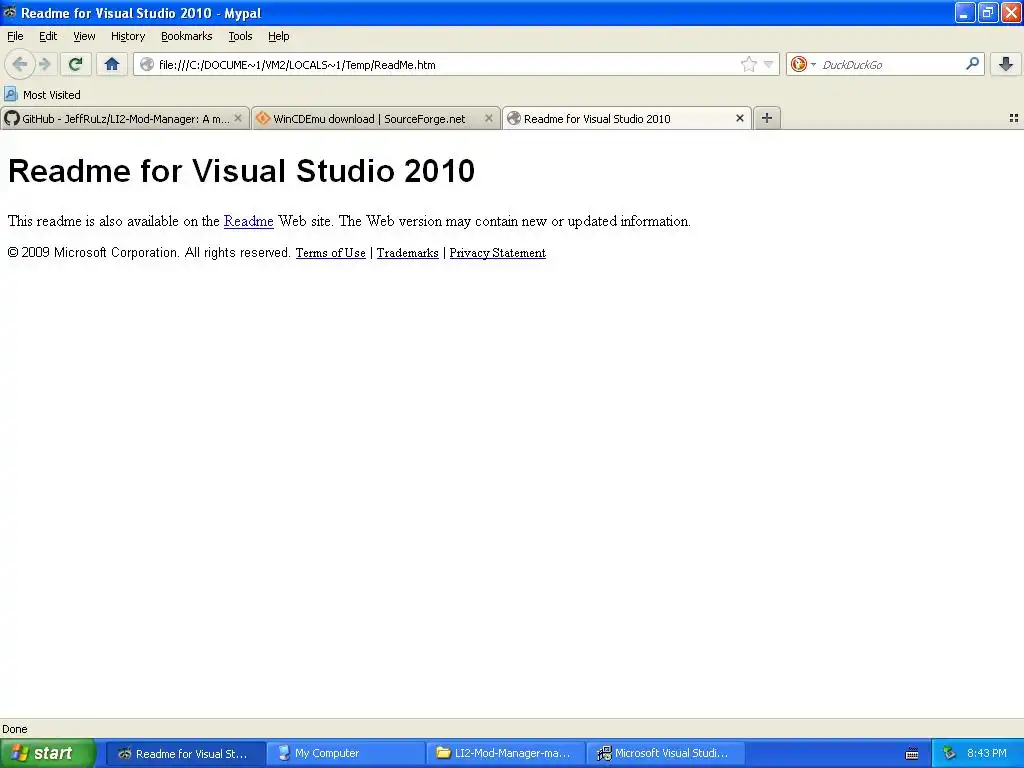Close the Readme for Visual Studio 2010 tab
The image size is (1024, 768).
pyautogui.click(x=739, y=118)
